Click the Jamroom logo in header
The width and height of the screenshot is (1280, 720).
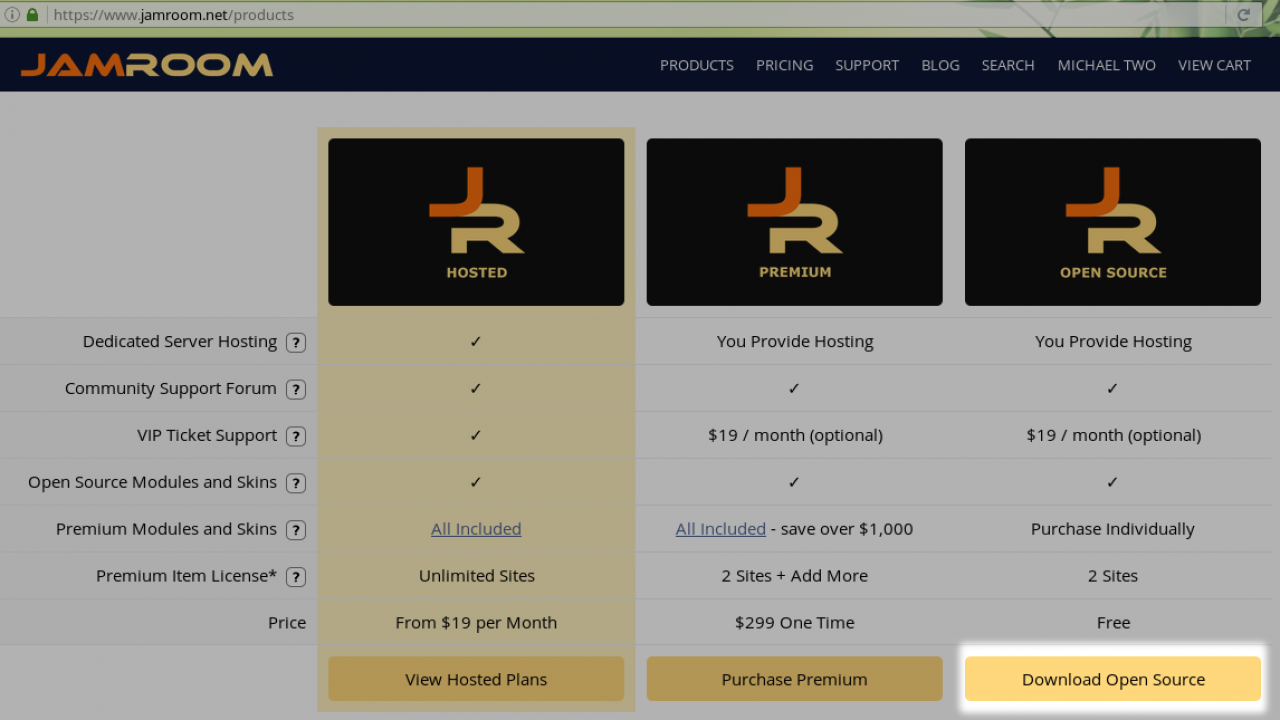pyautogui.click(x=147, y=65)
